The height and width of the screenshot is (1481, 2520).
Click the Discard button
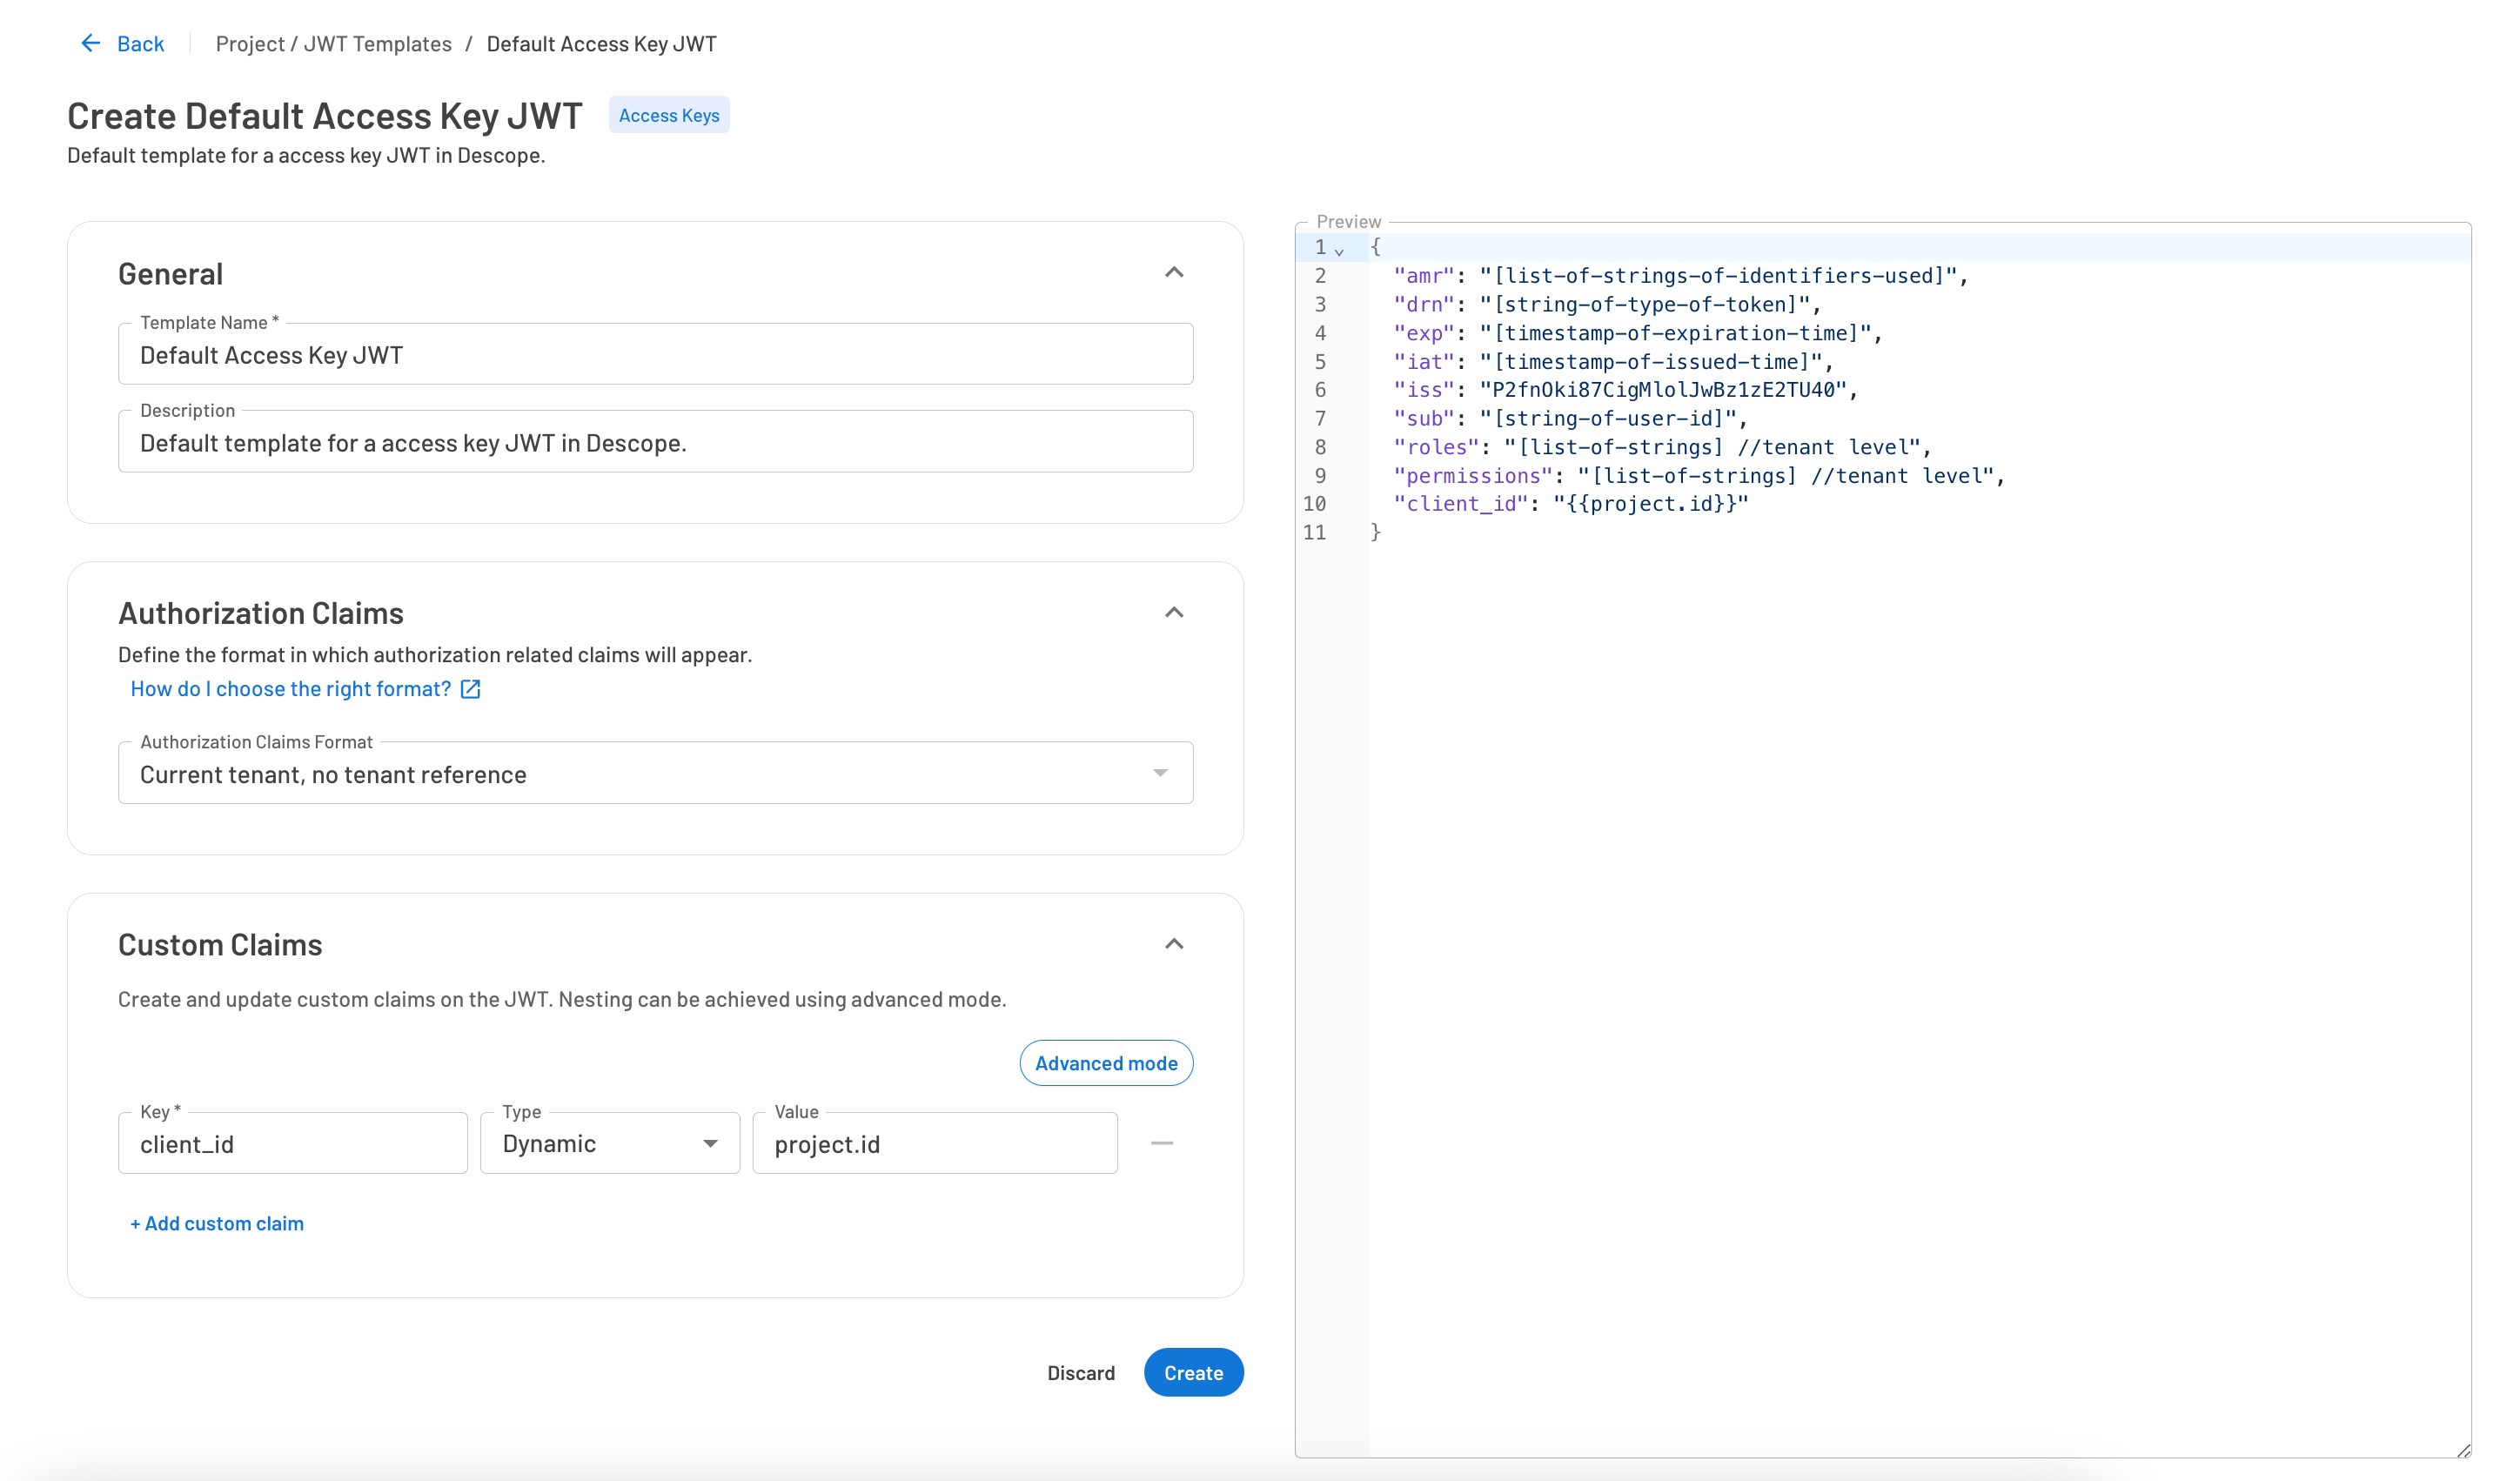tap(1080, 1372)
